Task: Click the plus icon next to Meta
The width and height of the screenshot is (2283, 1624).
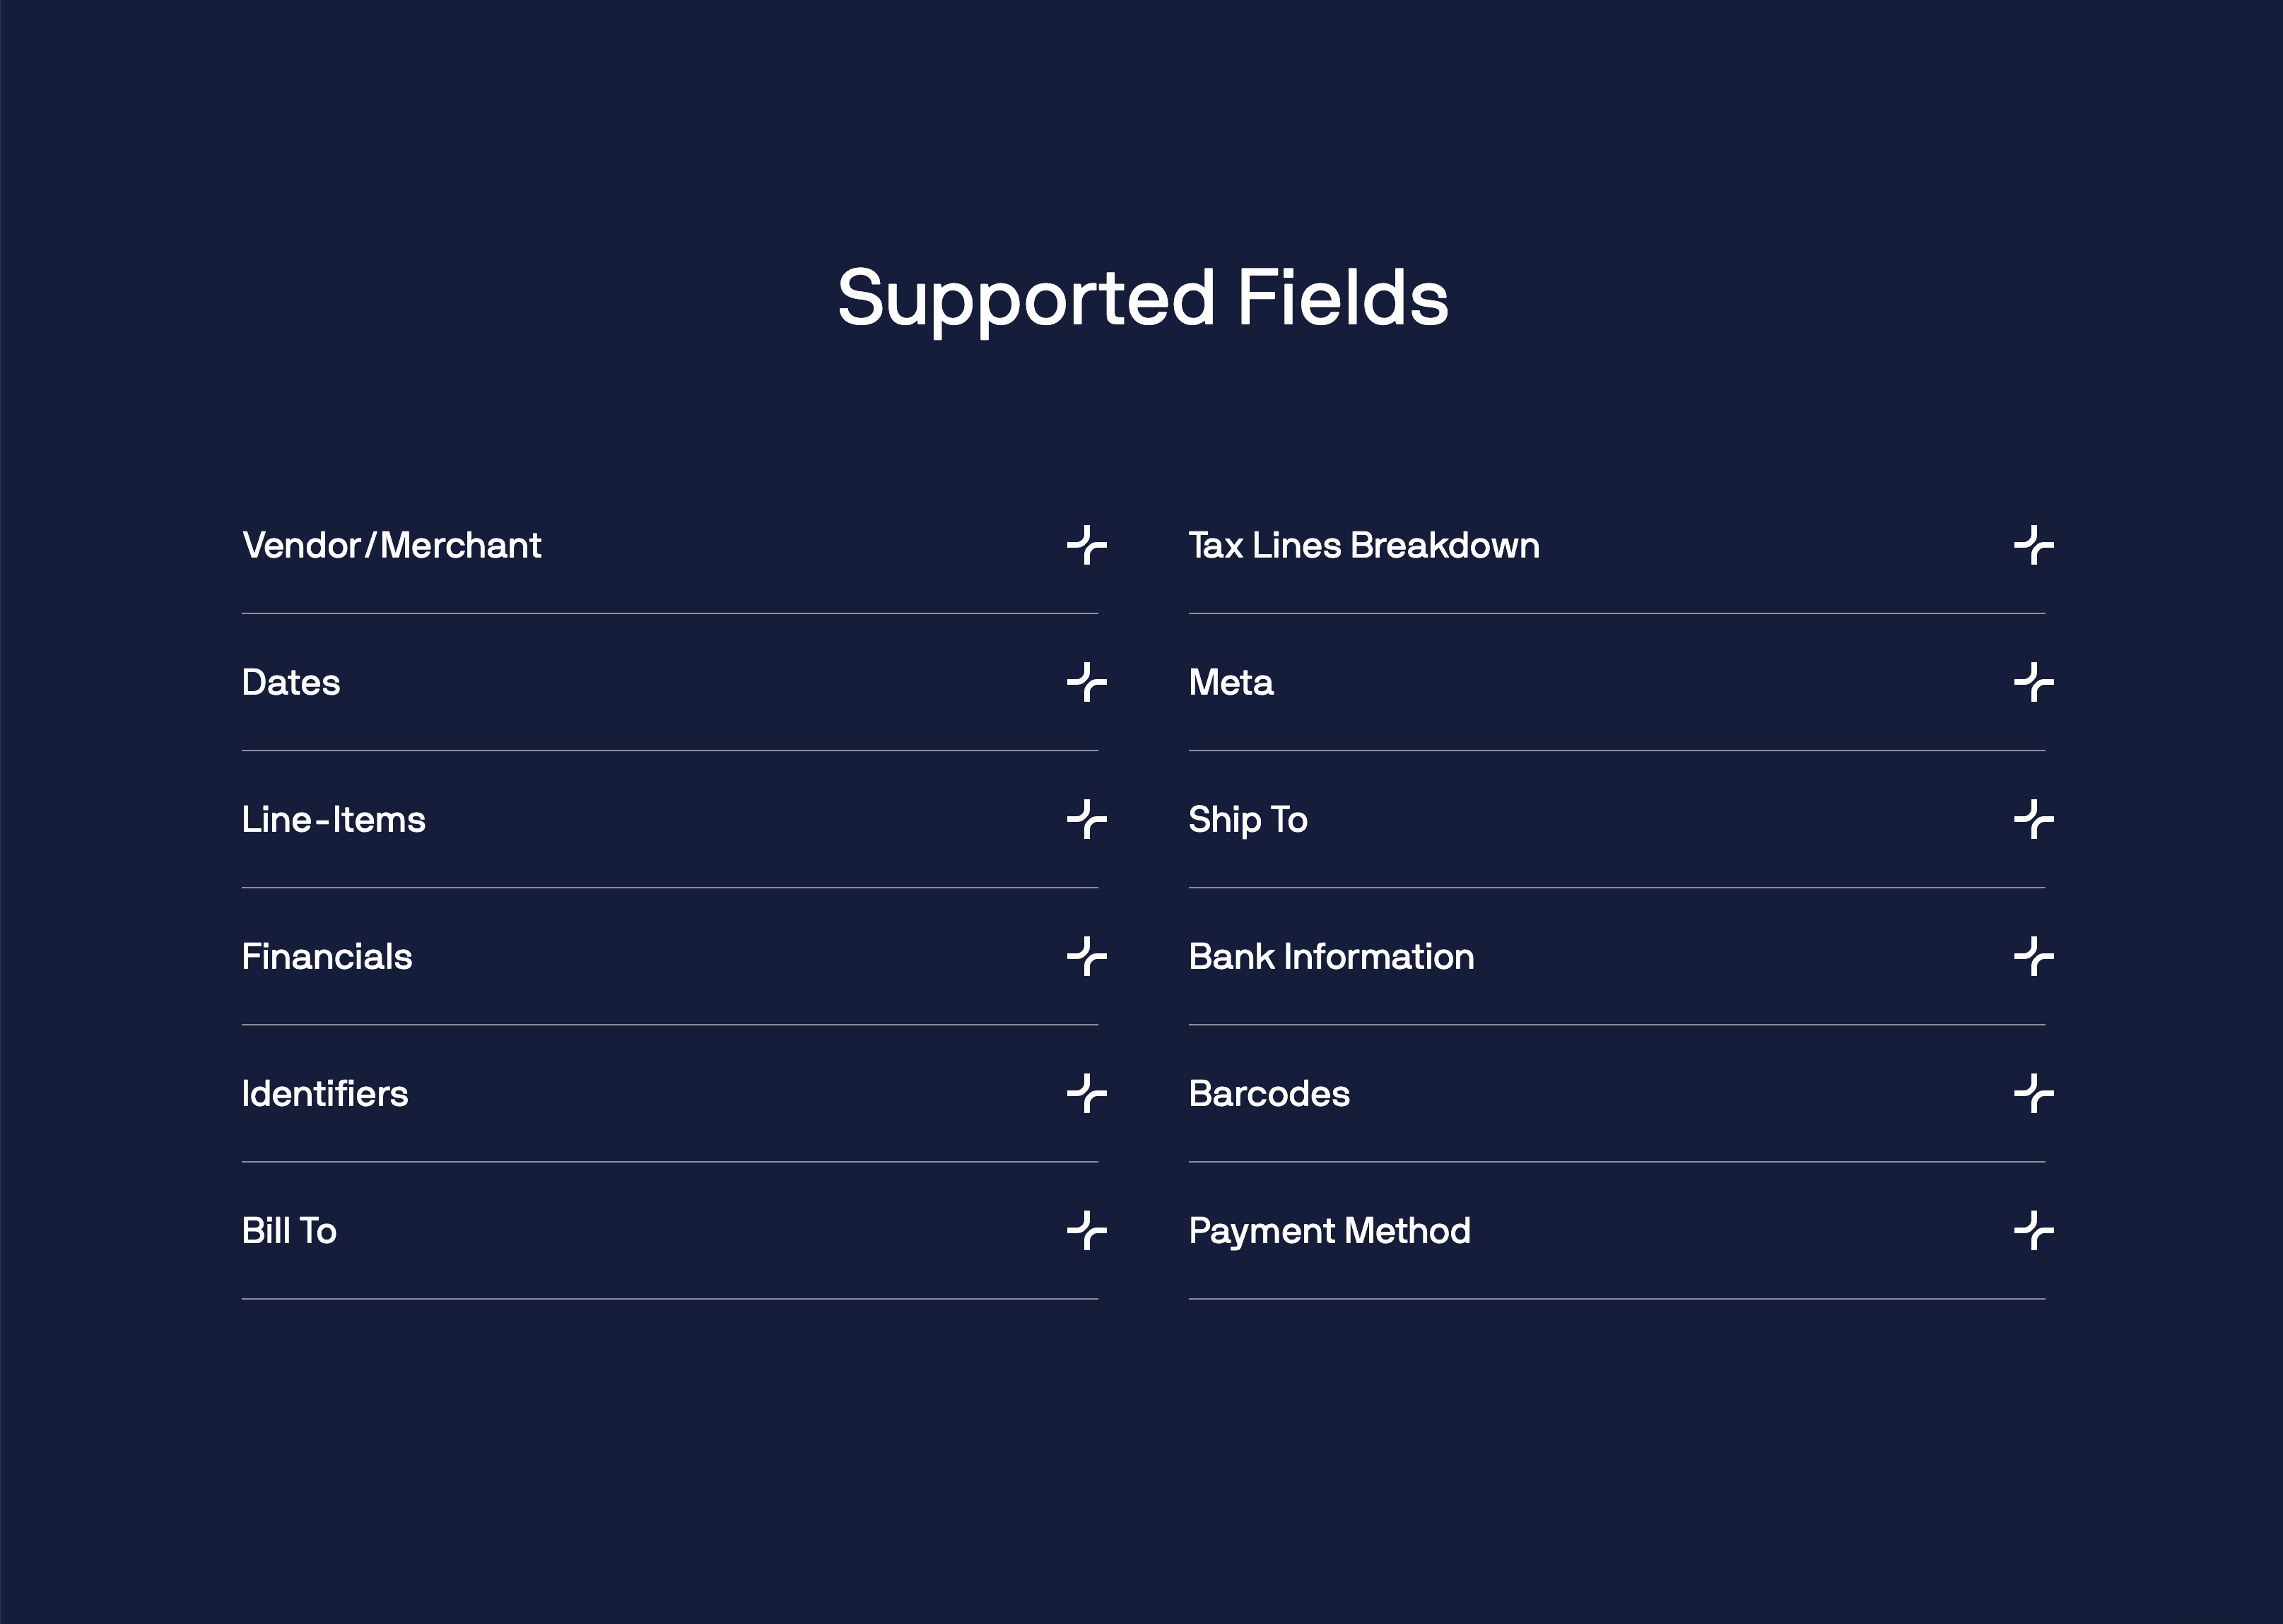Action: (2033, 683)
